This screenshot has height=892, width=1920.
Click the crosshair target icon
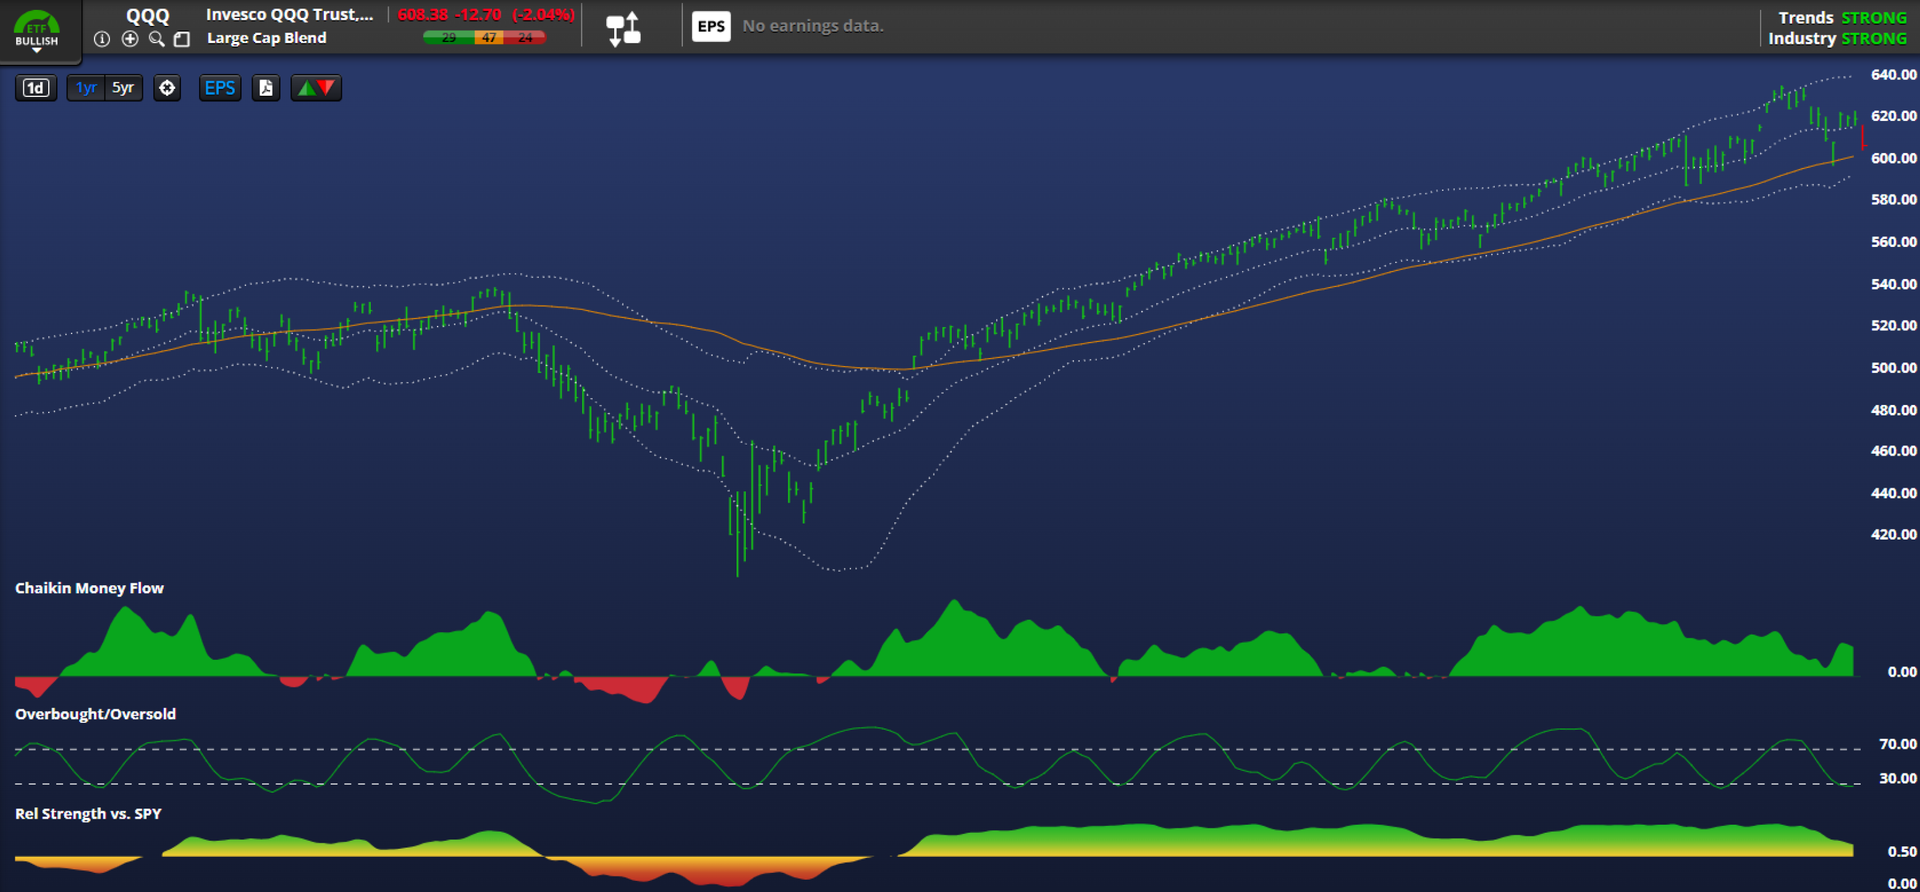(x=167, y=88)
